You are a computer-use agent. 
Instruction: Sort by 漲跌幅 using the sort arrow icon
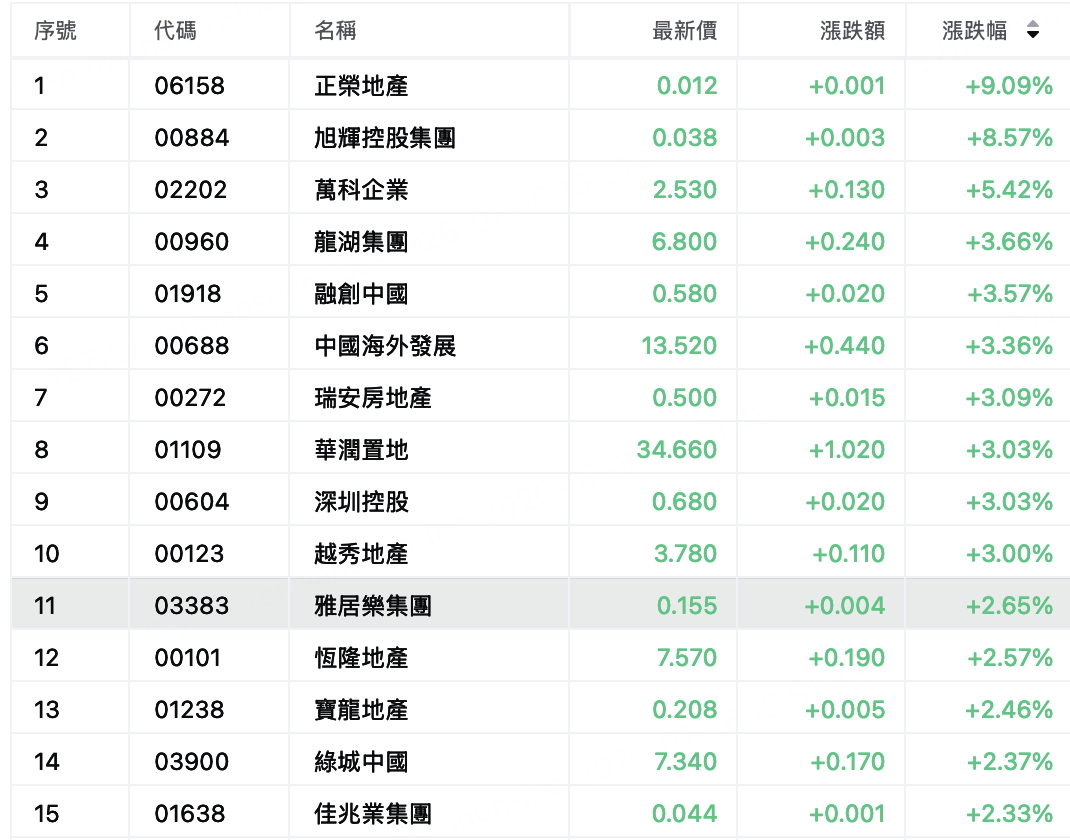(1032, 30)
